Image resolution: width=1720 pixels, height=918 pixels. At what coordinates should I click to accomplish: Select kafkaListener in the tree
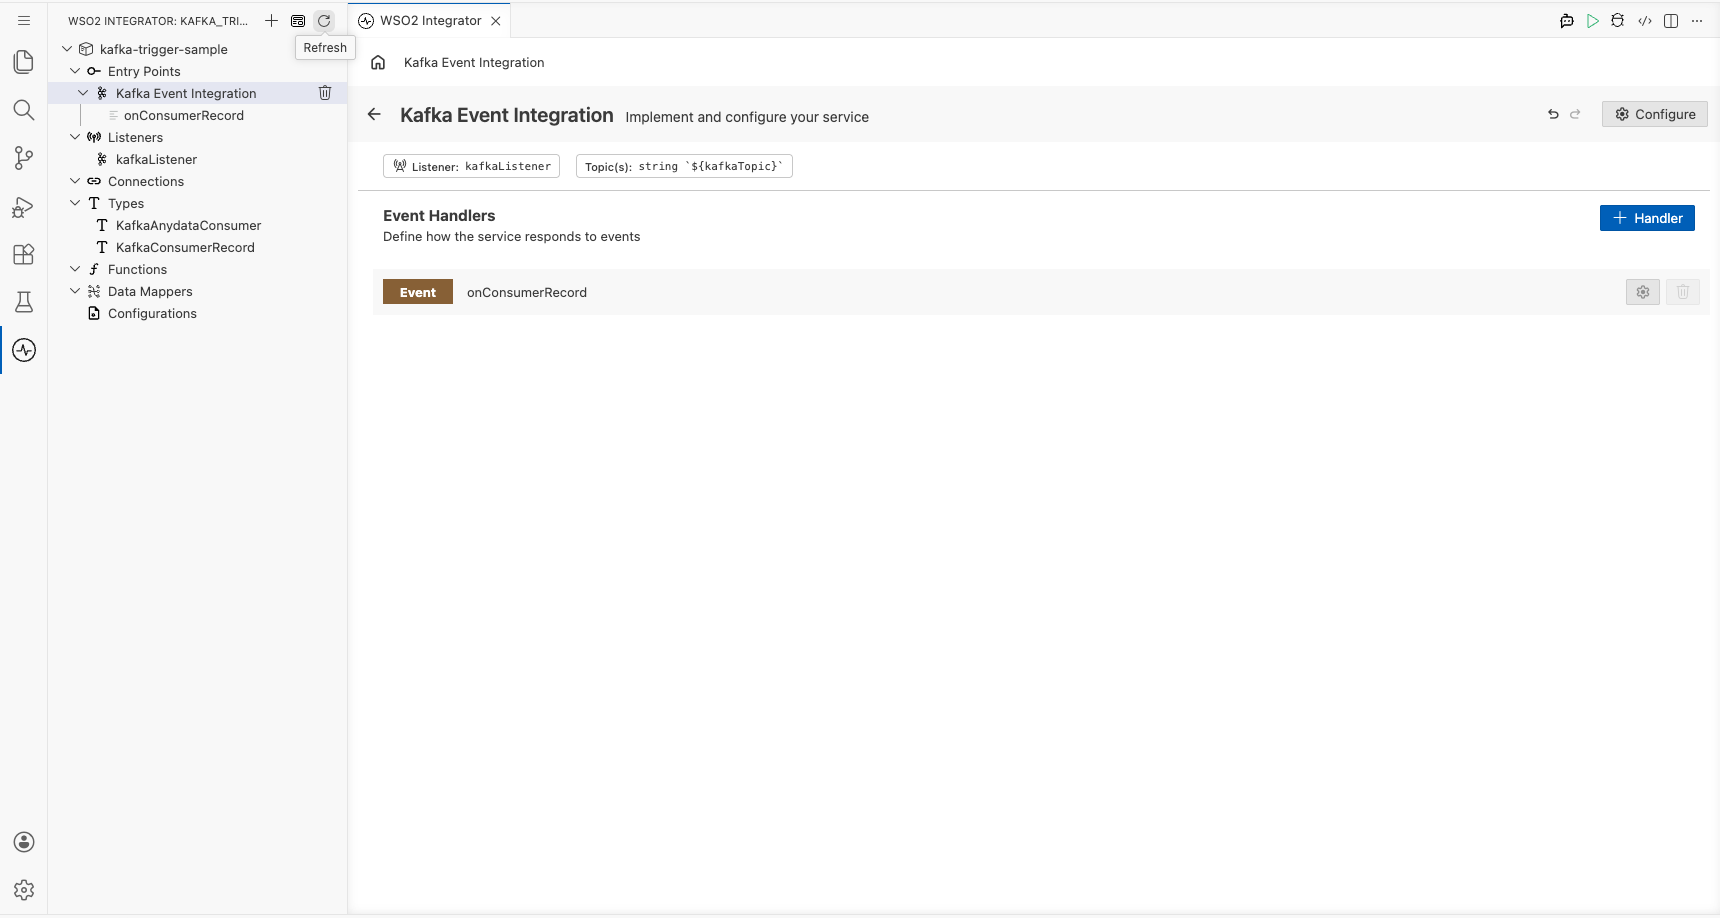(156, 159)
